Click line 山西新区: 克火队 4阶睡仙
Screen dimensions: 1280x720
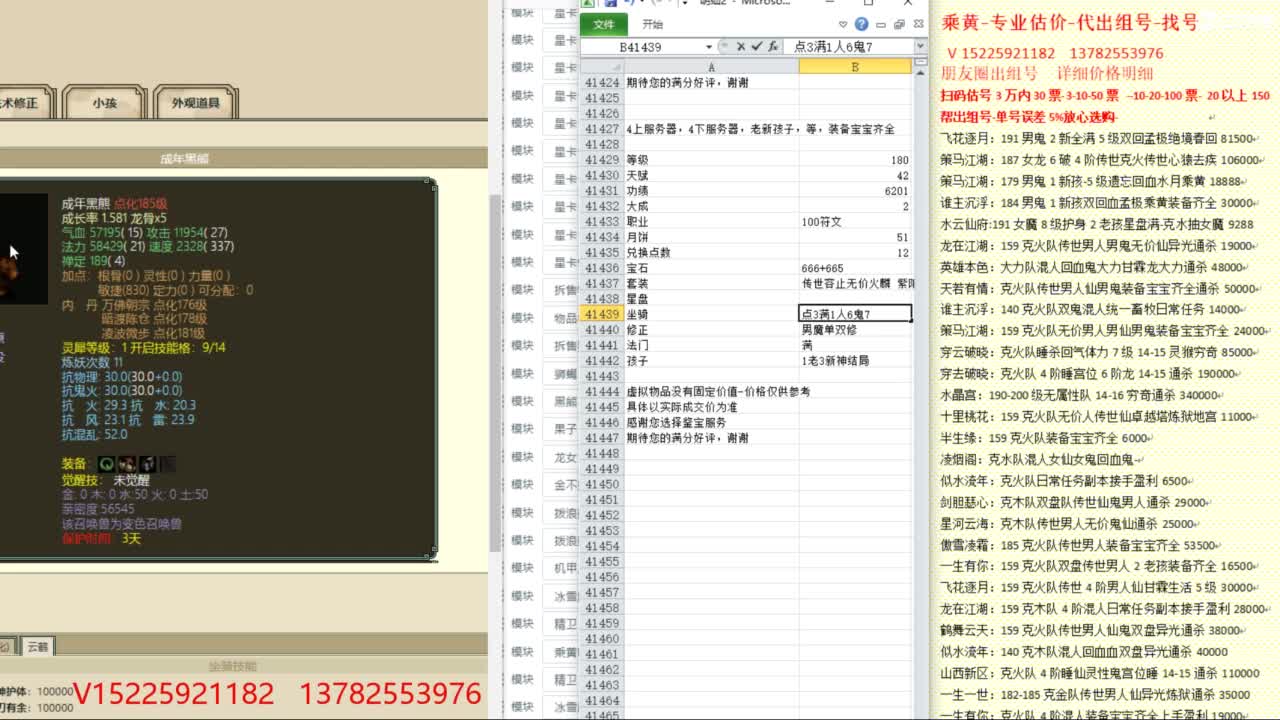click(x=1100, y=674)
